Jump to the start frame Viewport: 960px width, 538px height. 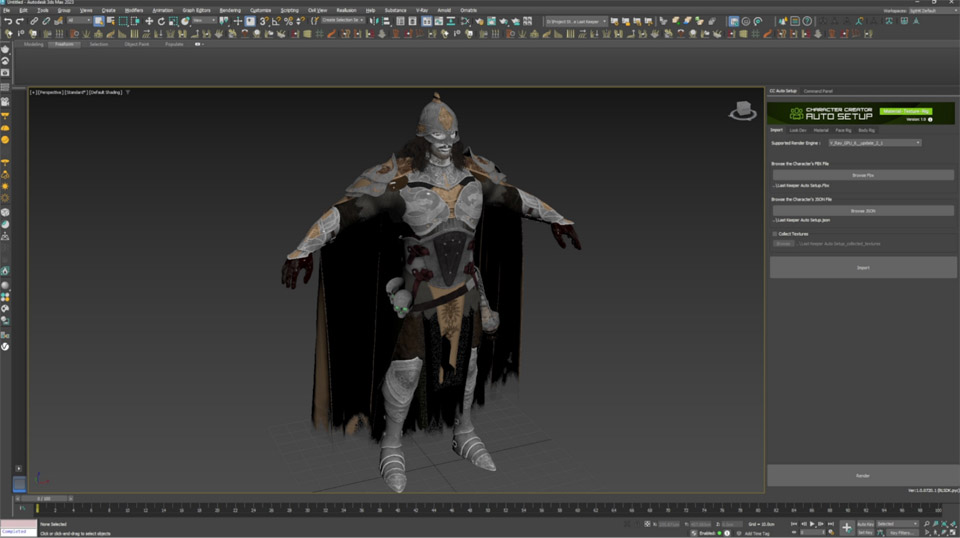[x=794, y=524]
